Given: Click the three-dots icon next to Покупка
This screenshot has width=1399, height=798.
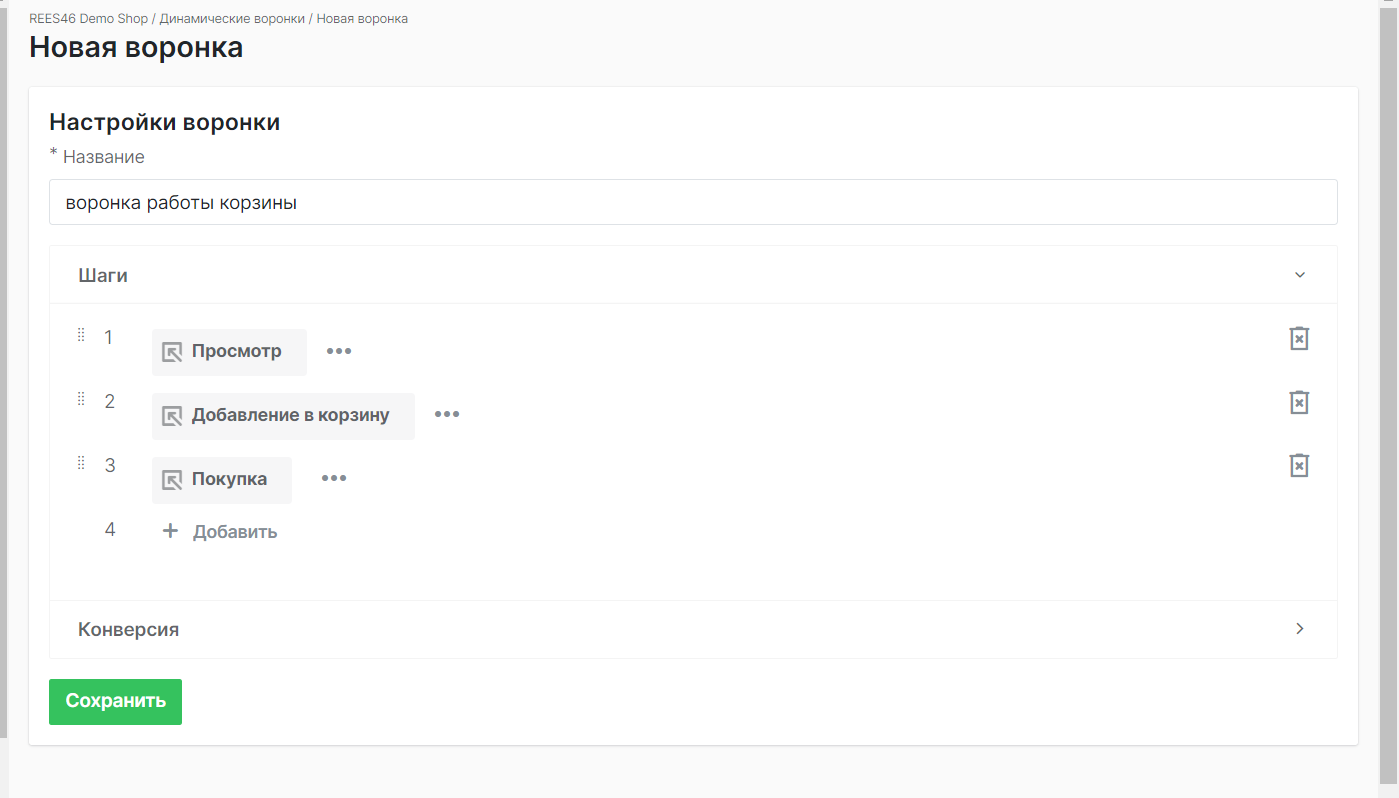Looking at the screenshot, I should click(333, 479).
